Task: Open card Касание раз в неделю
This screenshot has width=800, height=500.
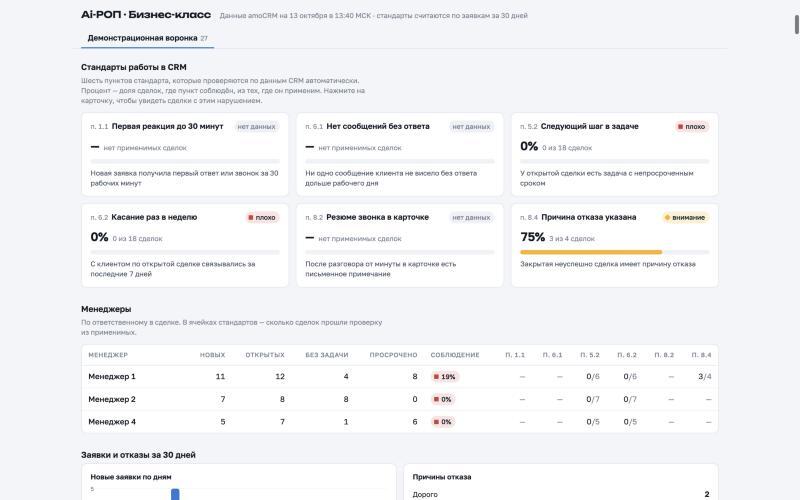Action: (x=185, y=245)
